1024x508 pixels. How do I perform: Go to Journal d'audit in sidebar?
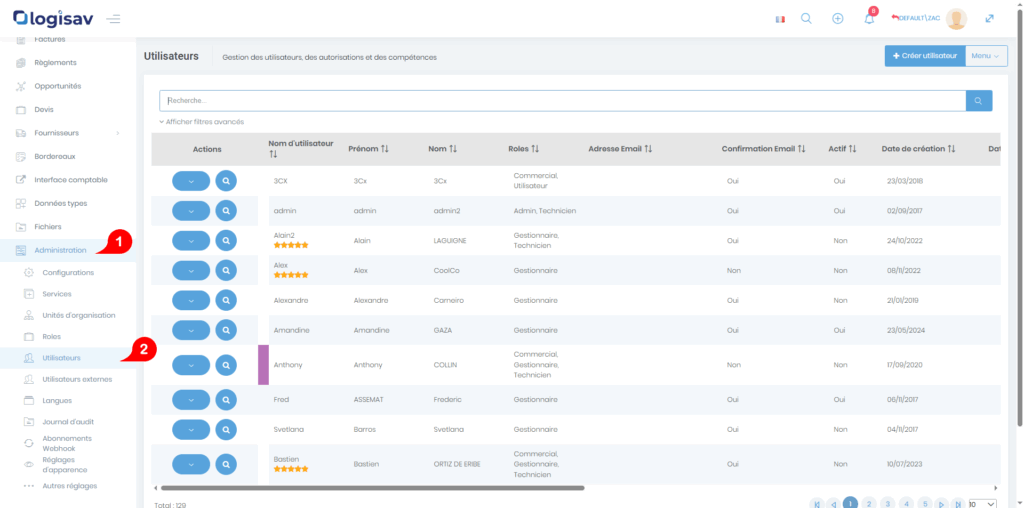coord(68,422)
